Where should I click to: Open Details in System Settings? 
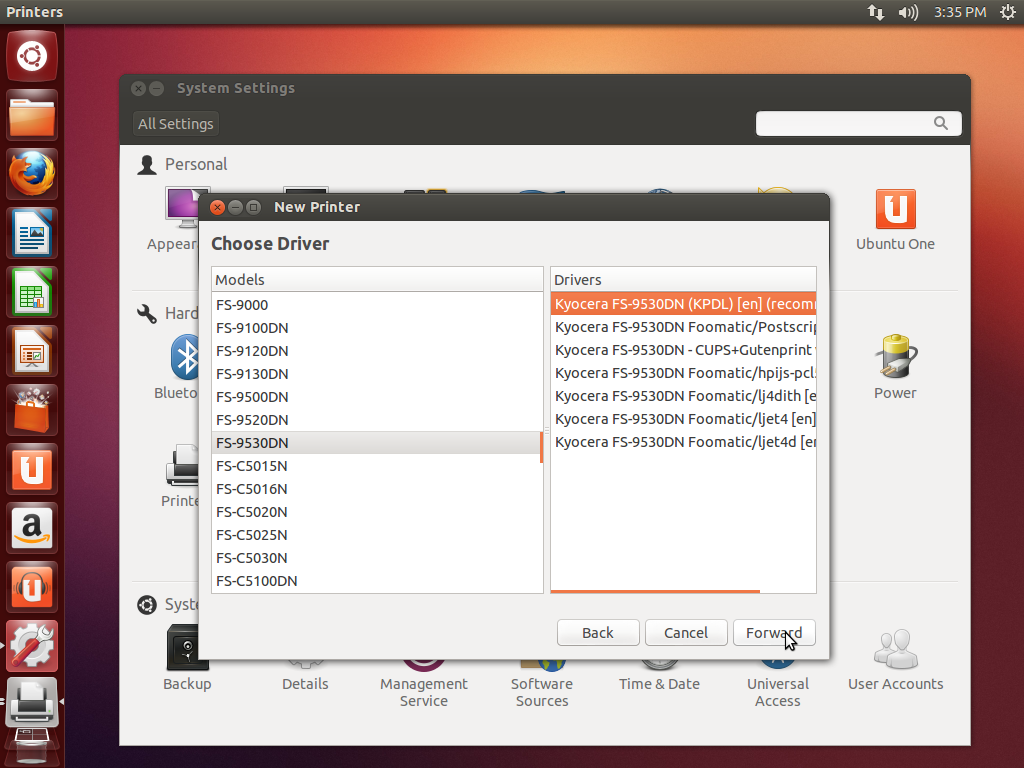tap(305, 676)
